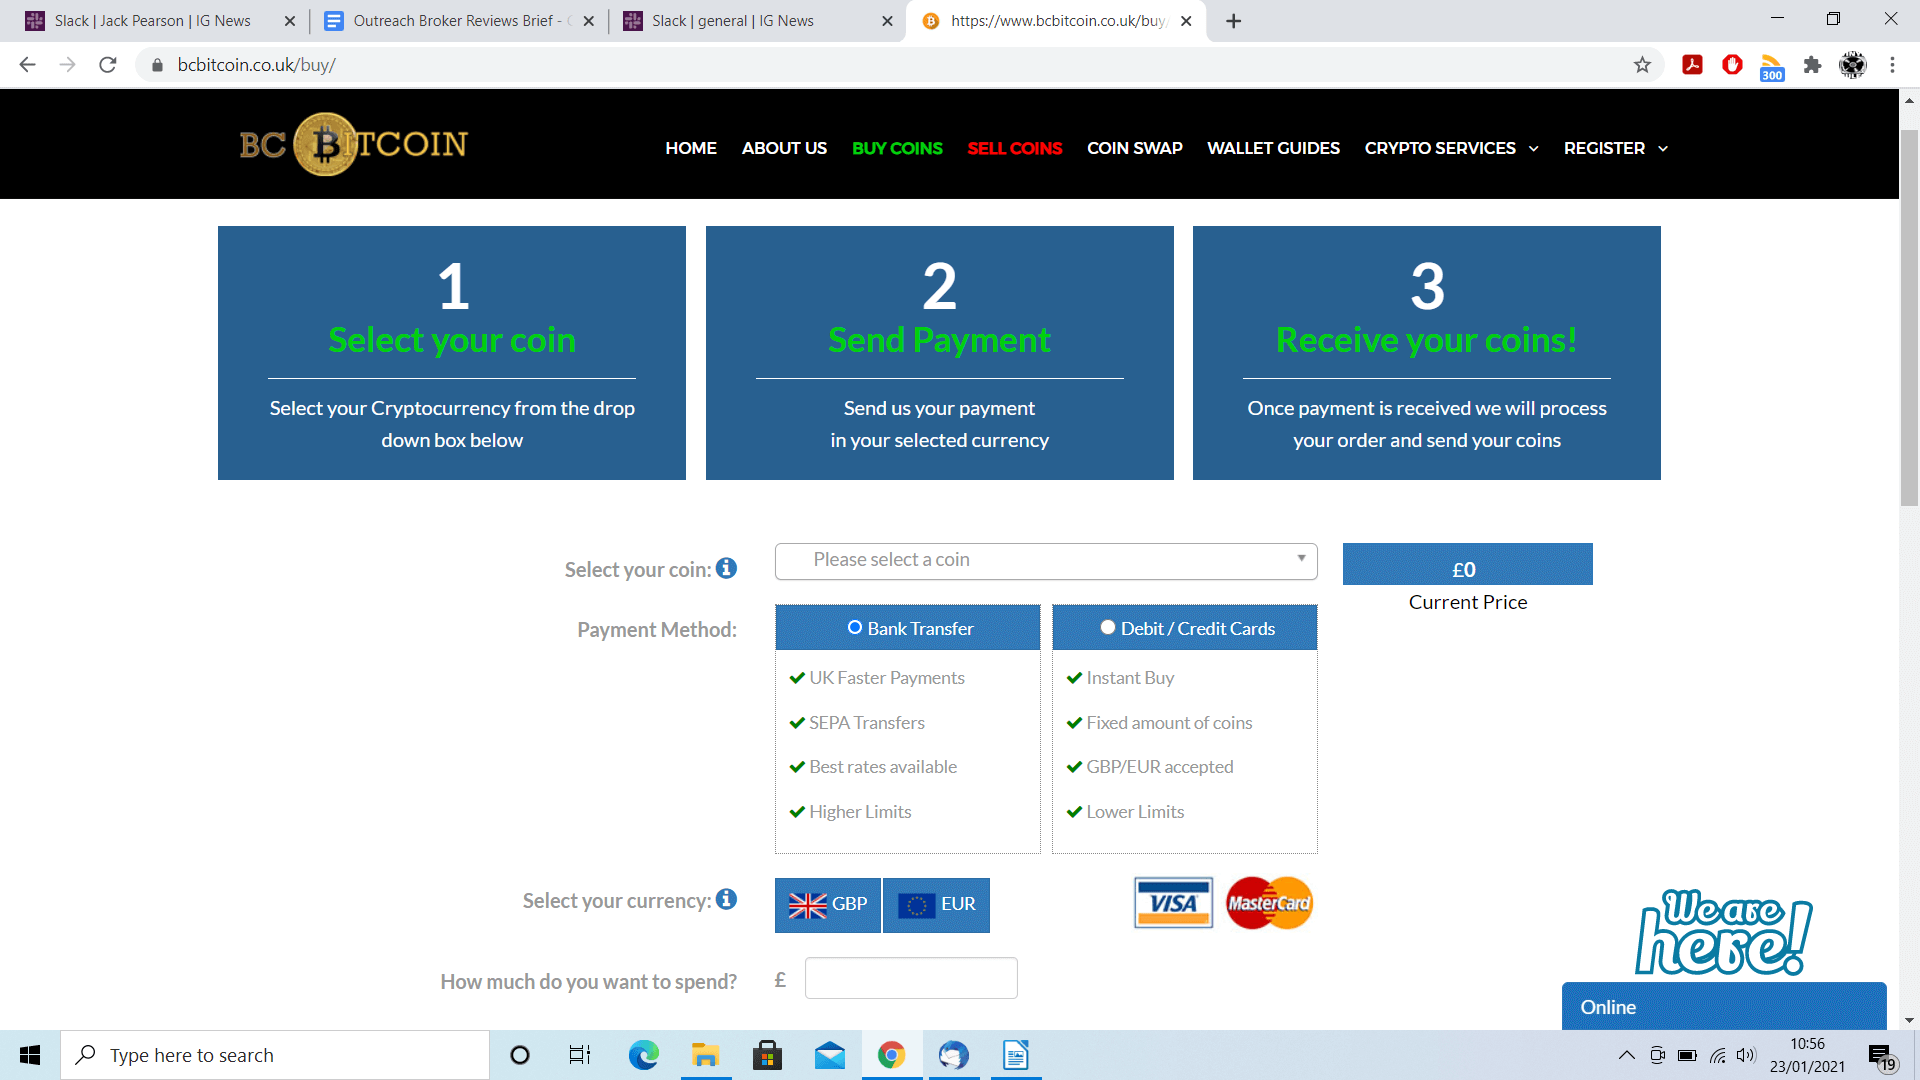Open the Please select a coin dropdown
Viewport: 1920px width, 1080px height.
click(1046, 561)
